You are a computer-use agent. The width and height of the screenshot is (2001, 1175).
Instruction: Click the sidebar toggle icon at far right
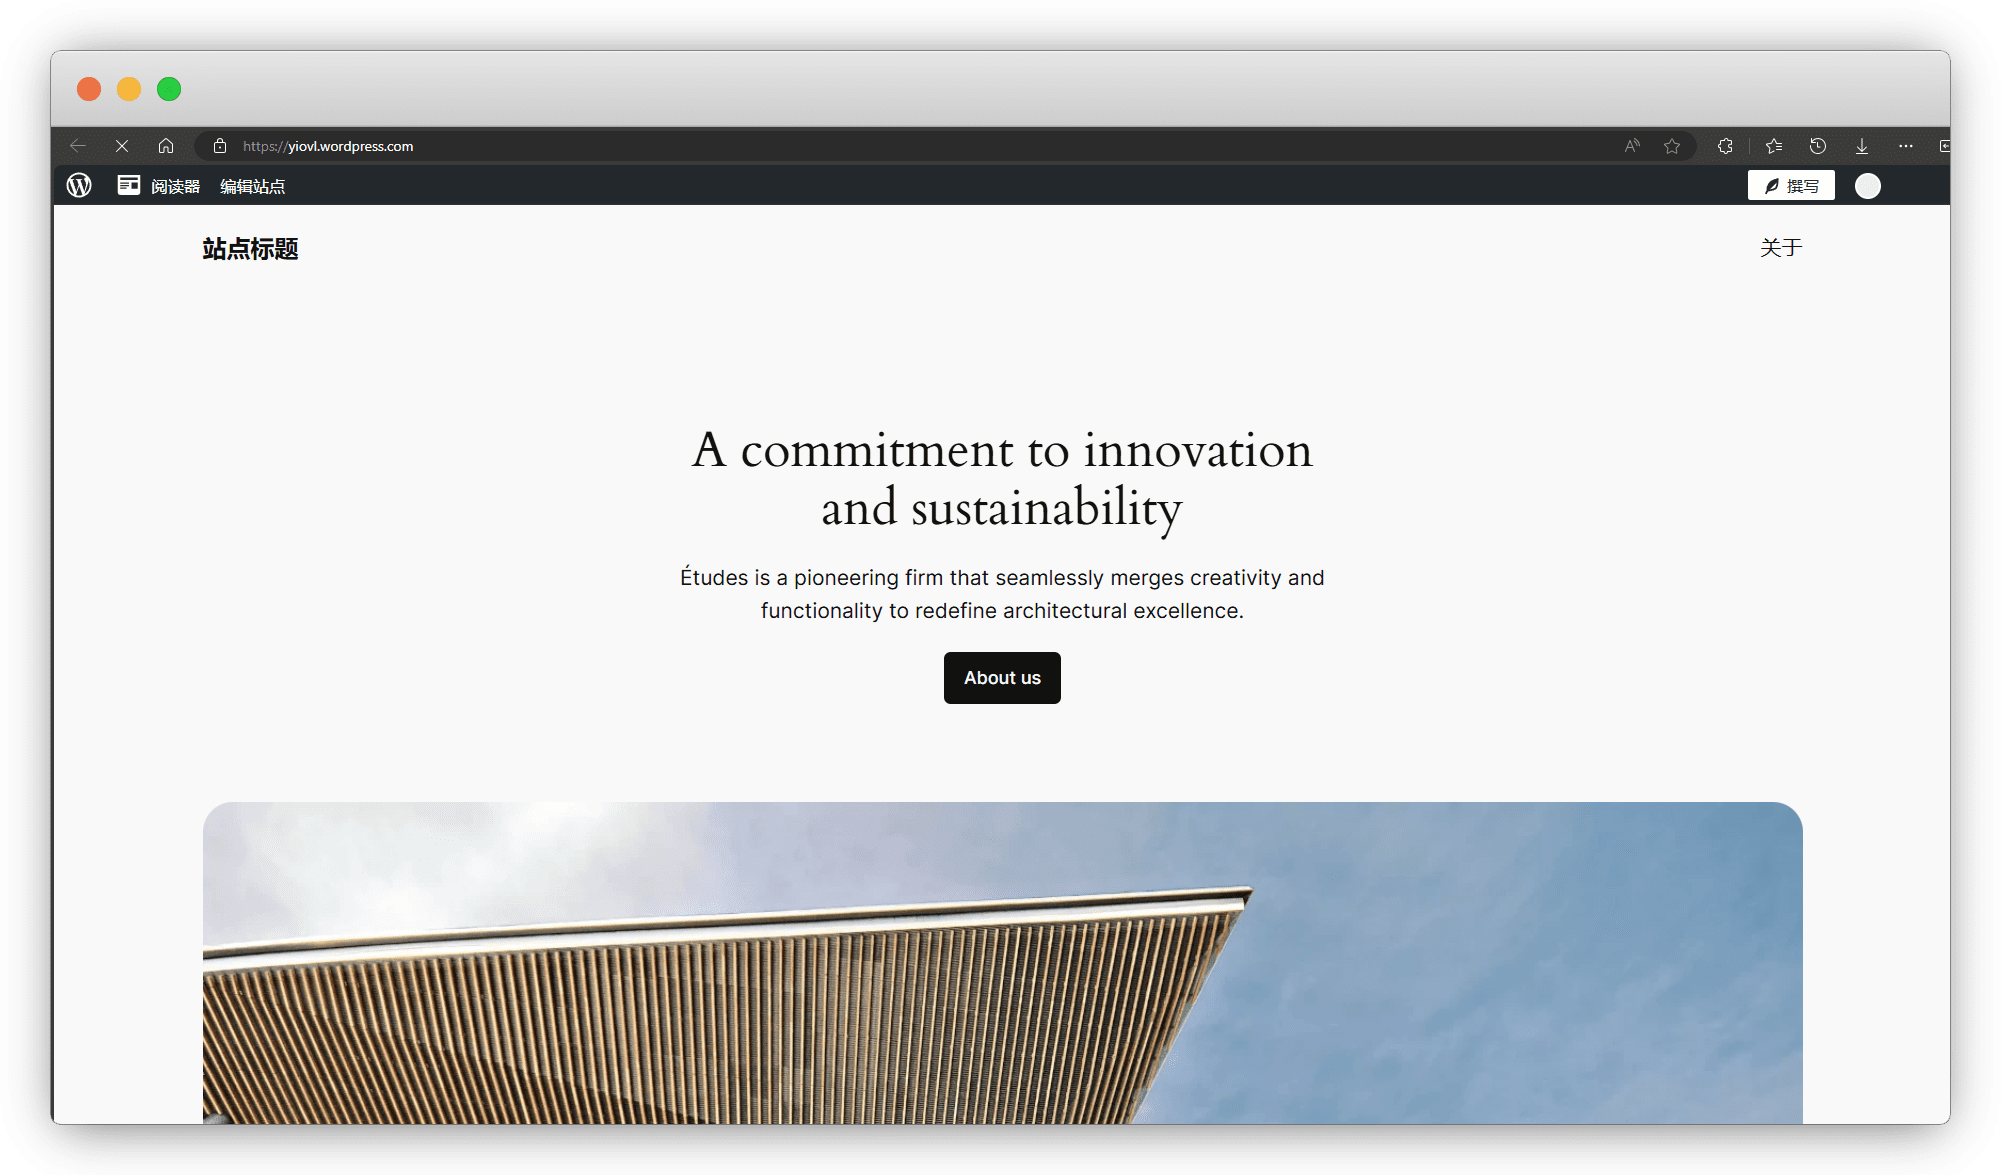[x=1943, y=146]
